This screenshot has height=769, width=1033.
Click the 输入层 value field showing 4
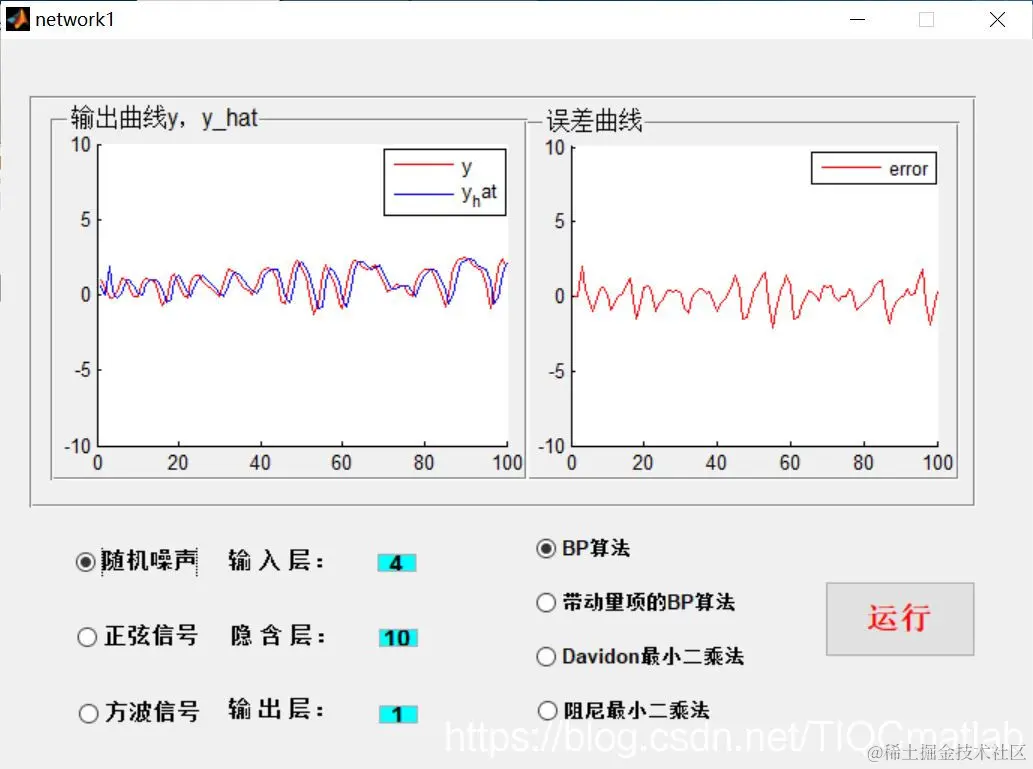pos(397,563)
